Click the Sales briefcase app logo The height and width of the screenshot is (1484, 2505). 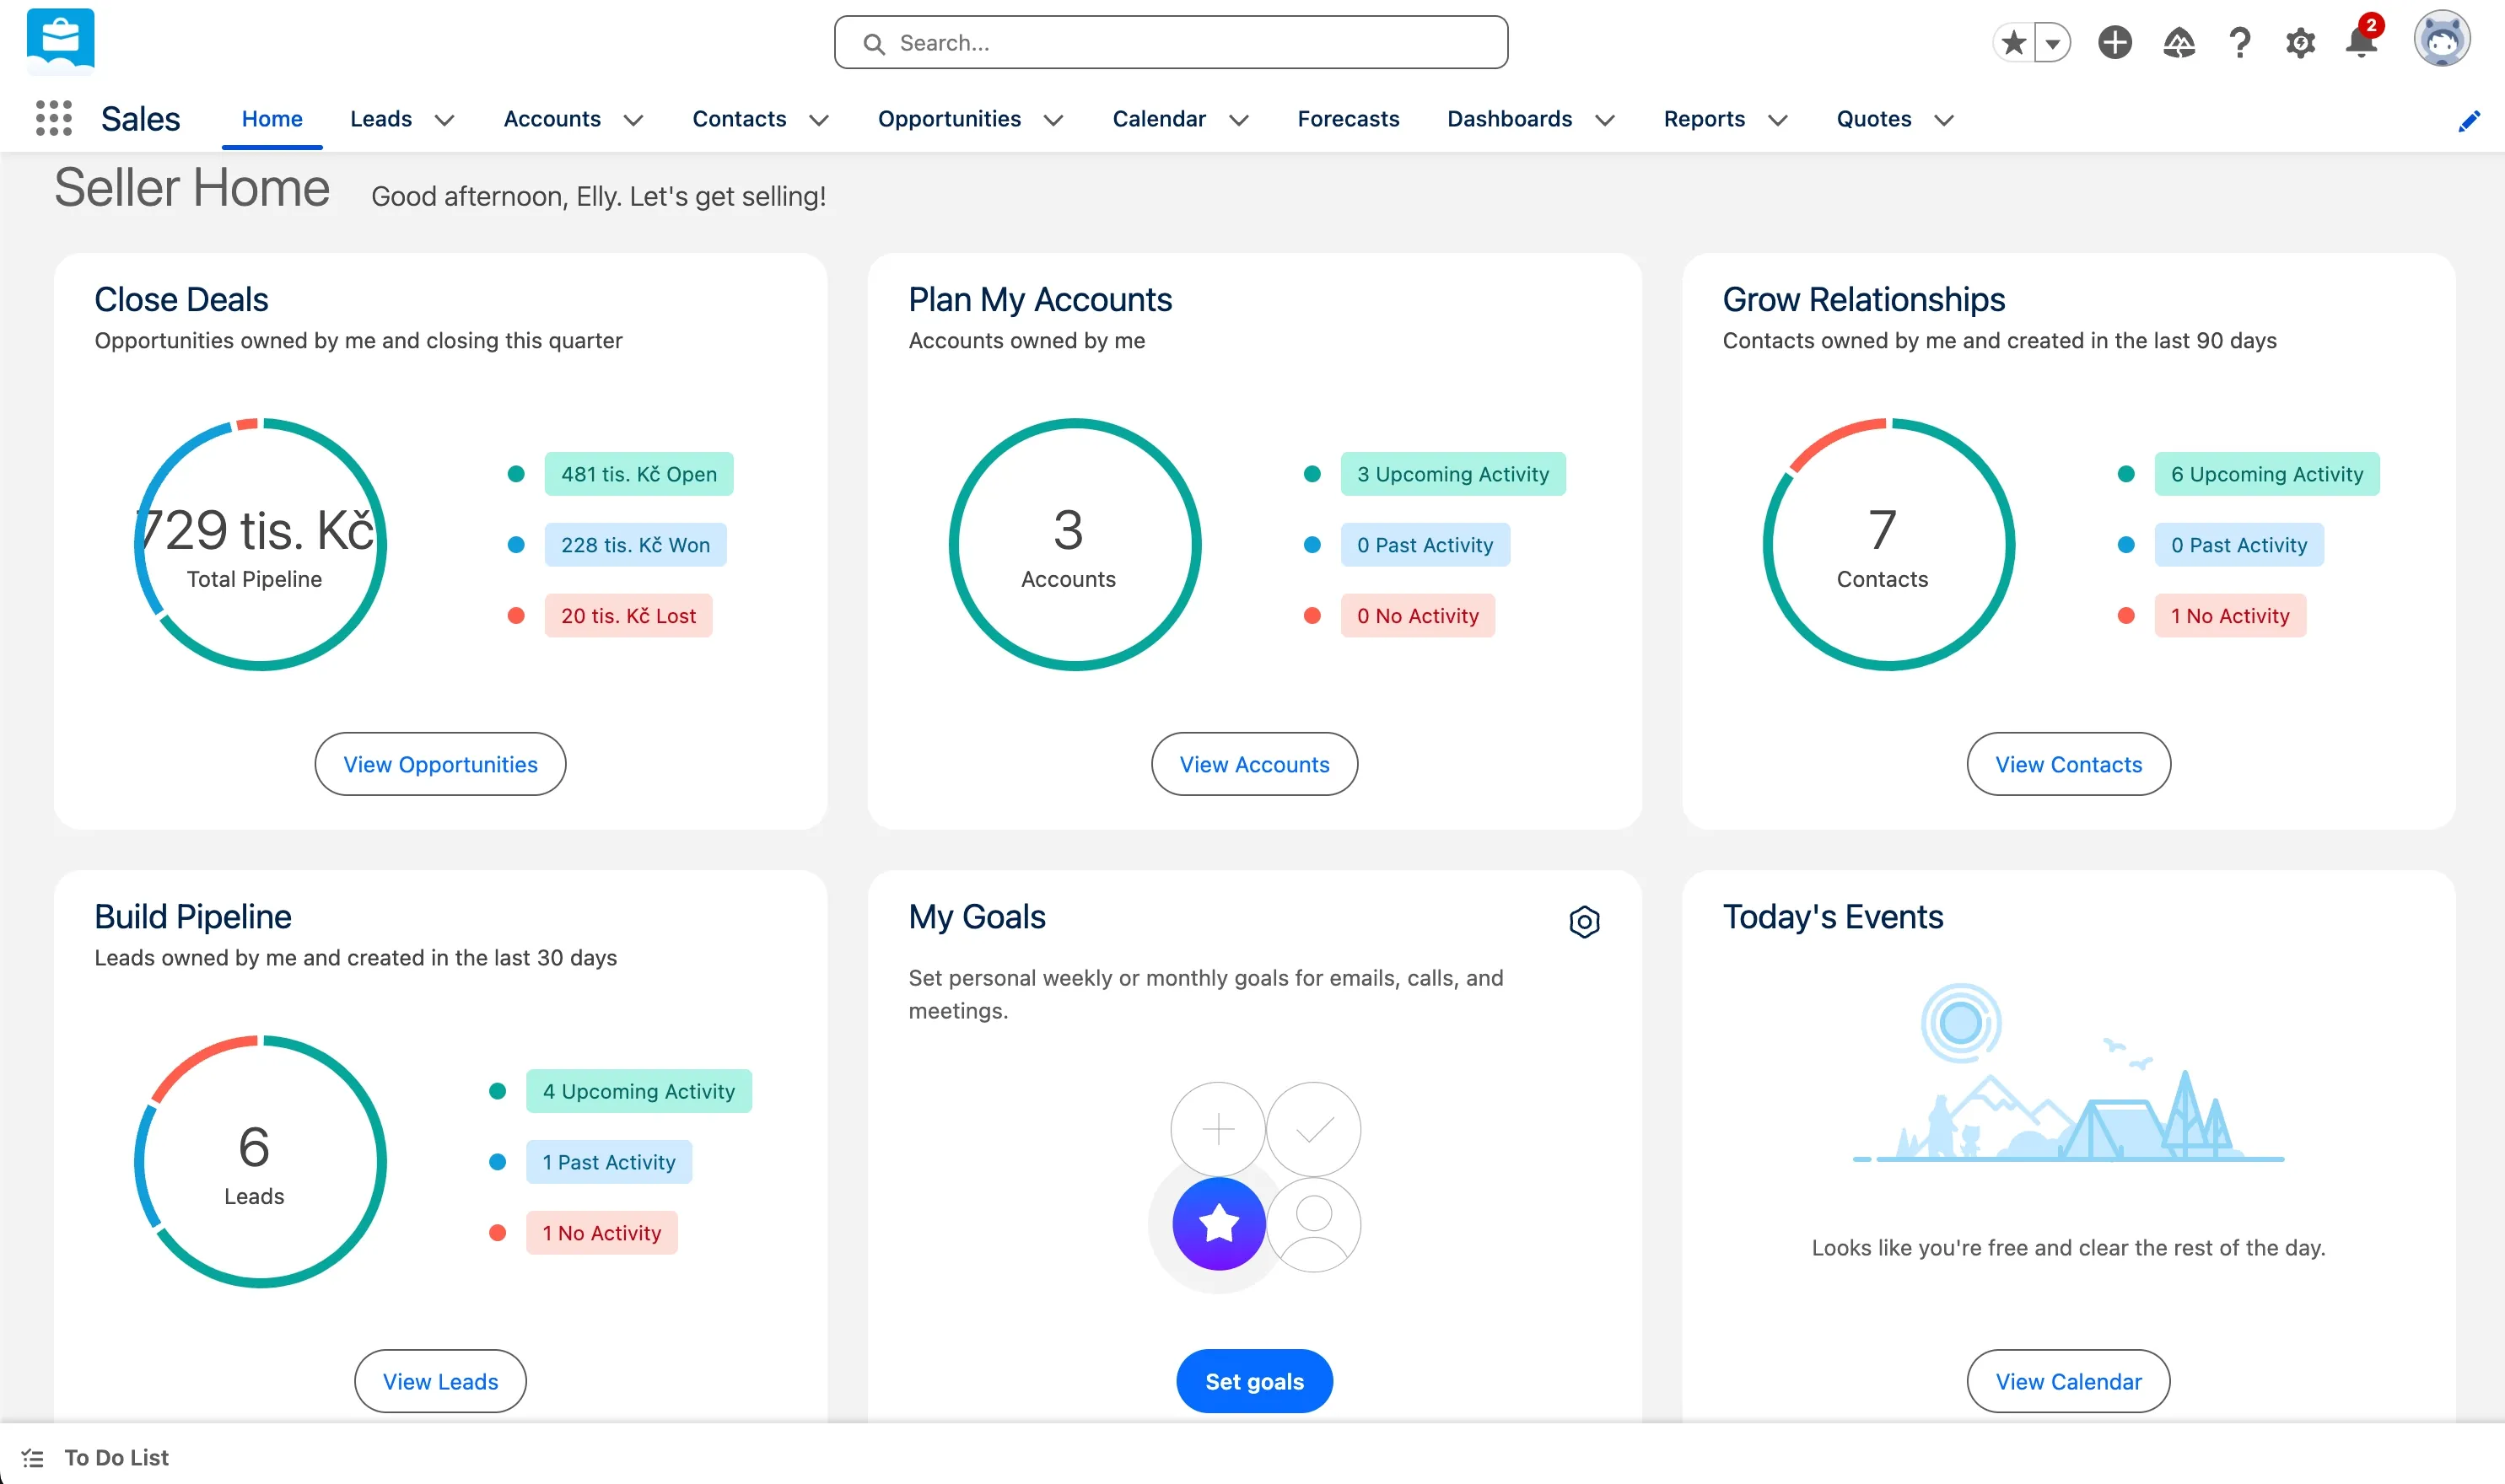pos(60,40)
